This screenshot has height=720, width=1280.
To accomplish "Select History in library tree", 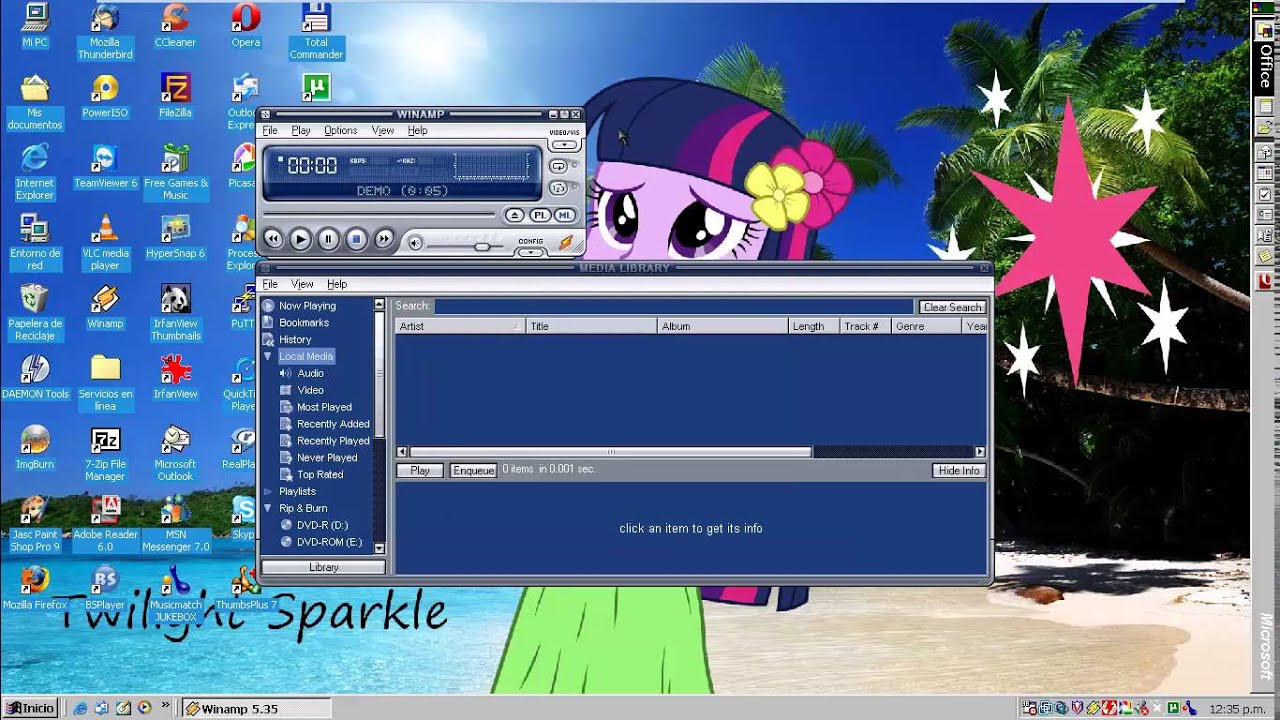I will click(295, 340).
